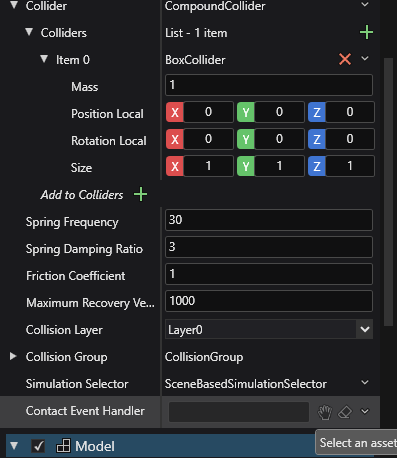Click the Contact Event Handler asset field
Image resolution: width=397 pixels, height=458 pixels.
click(x=239, y=412)
